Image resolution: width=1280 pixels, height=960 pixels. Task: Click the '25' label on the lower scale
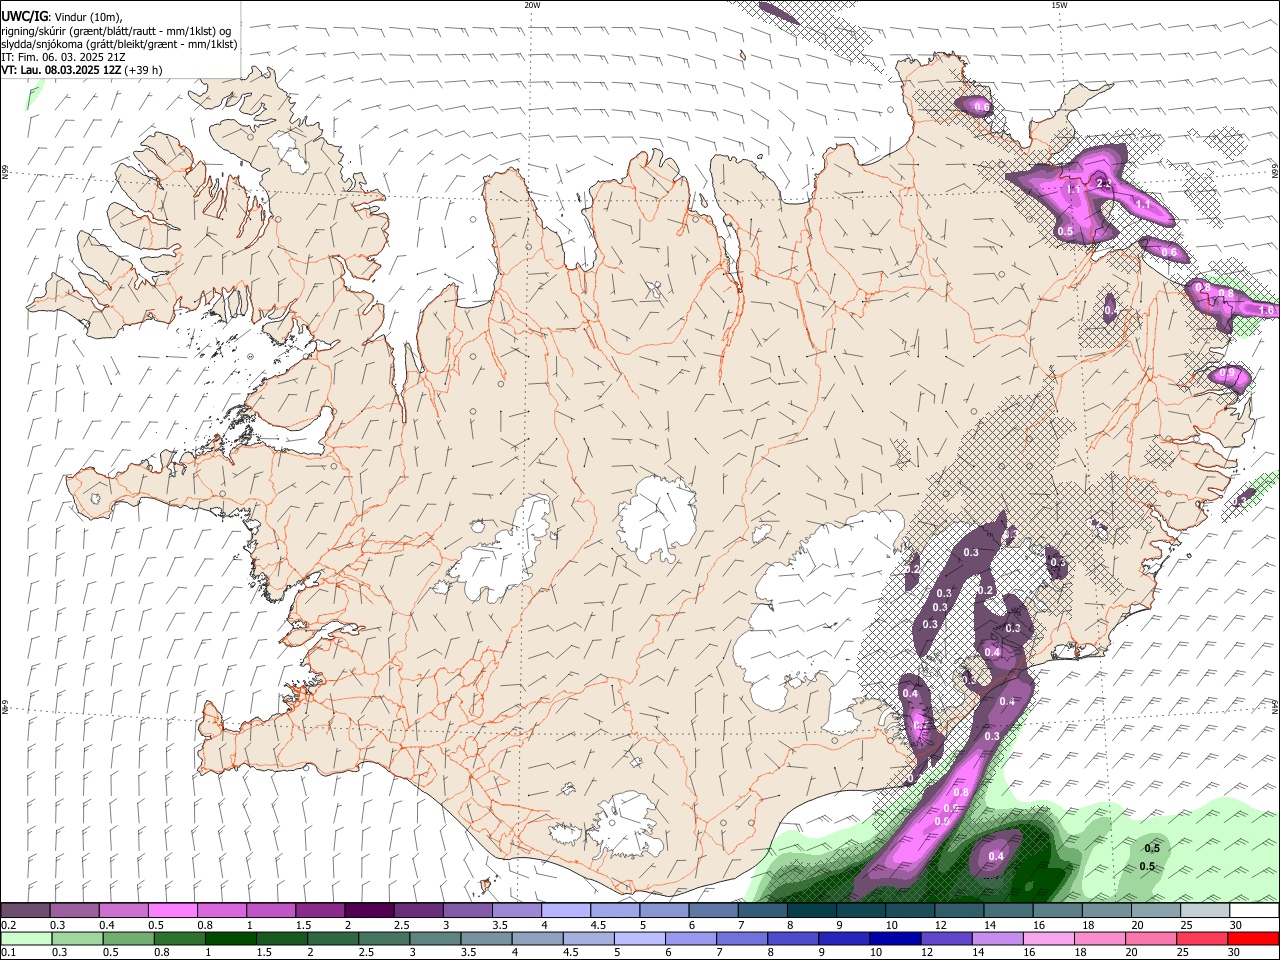[1183, 952]
